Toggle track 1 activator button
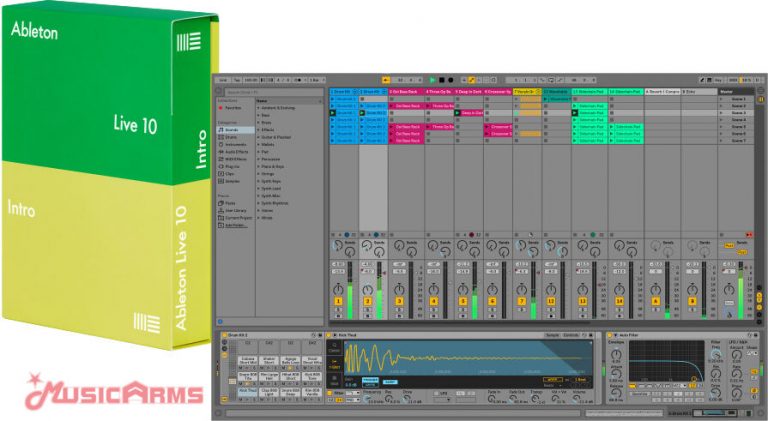 pos(338,301)
